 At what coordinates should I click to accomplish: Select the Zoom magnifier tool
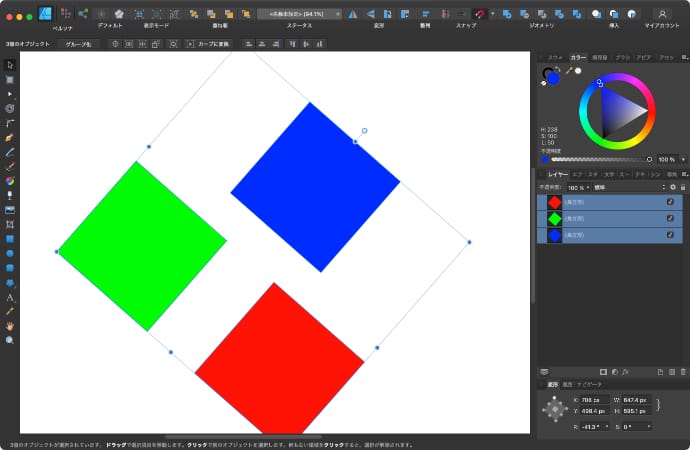coord(10,340)
